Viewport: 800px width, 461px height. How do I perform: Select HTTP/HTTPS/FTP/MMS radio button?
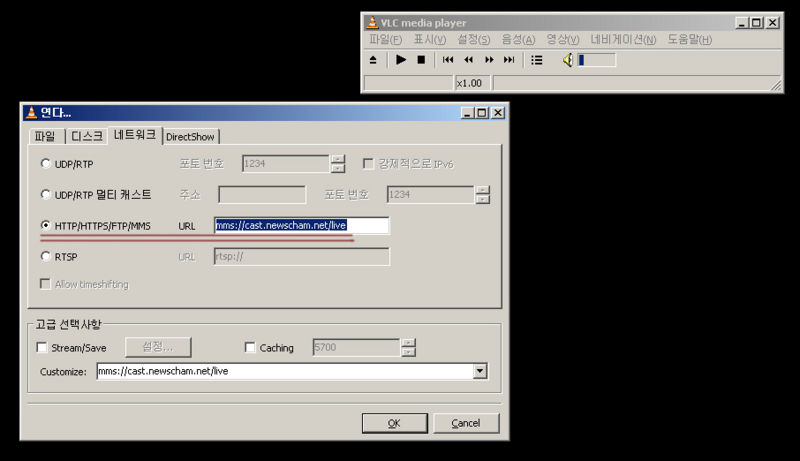point(45,225)
